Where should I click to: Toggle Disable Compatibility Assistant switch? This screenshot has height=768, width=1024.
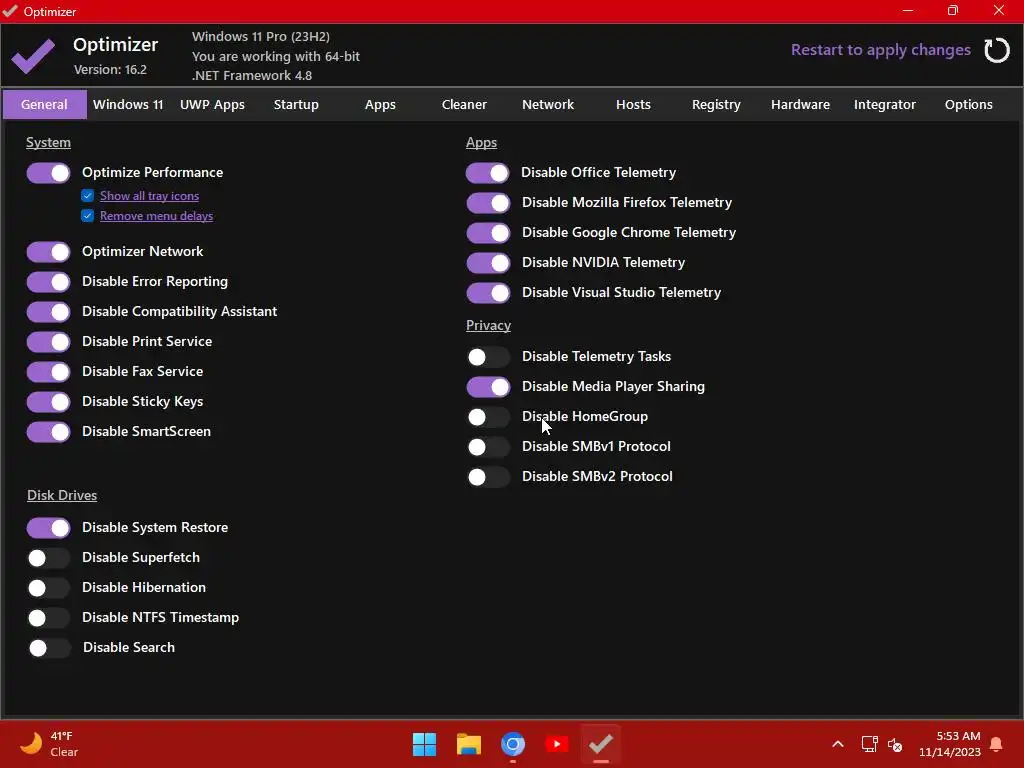point(48,312)
